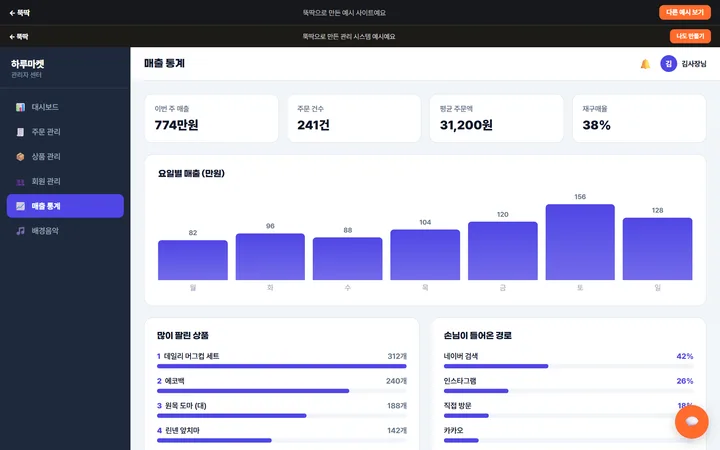This screenshot has width=720, height=450.
Task: Click the 인스타그램 percentage bar
Action: 568,391
